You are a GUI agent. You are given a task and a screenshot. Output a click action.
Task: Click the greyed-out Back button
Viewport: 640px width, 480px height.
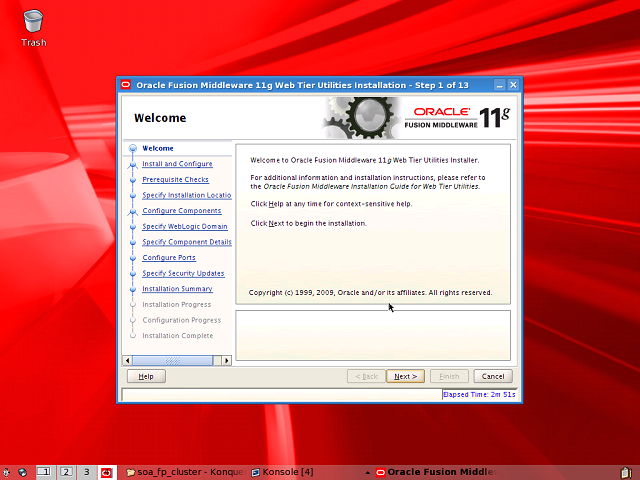pyautogui.click(x=366, y=376)
